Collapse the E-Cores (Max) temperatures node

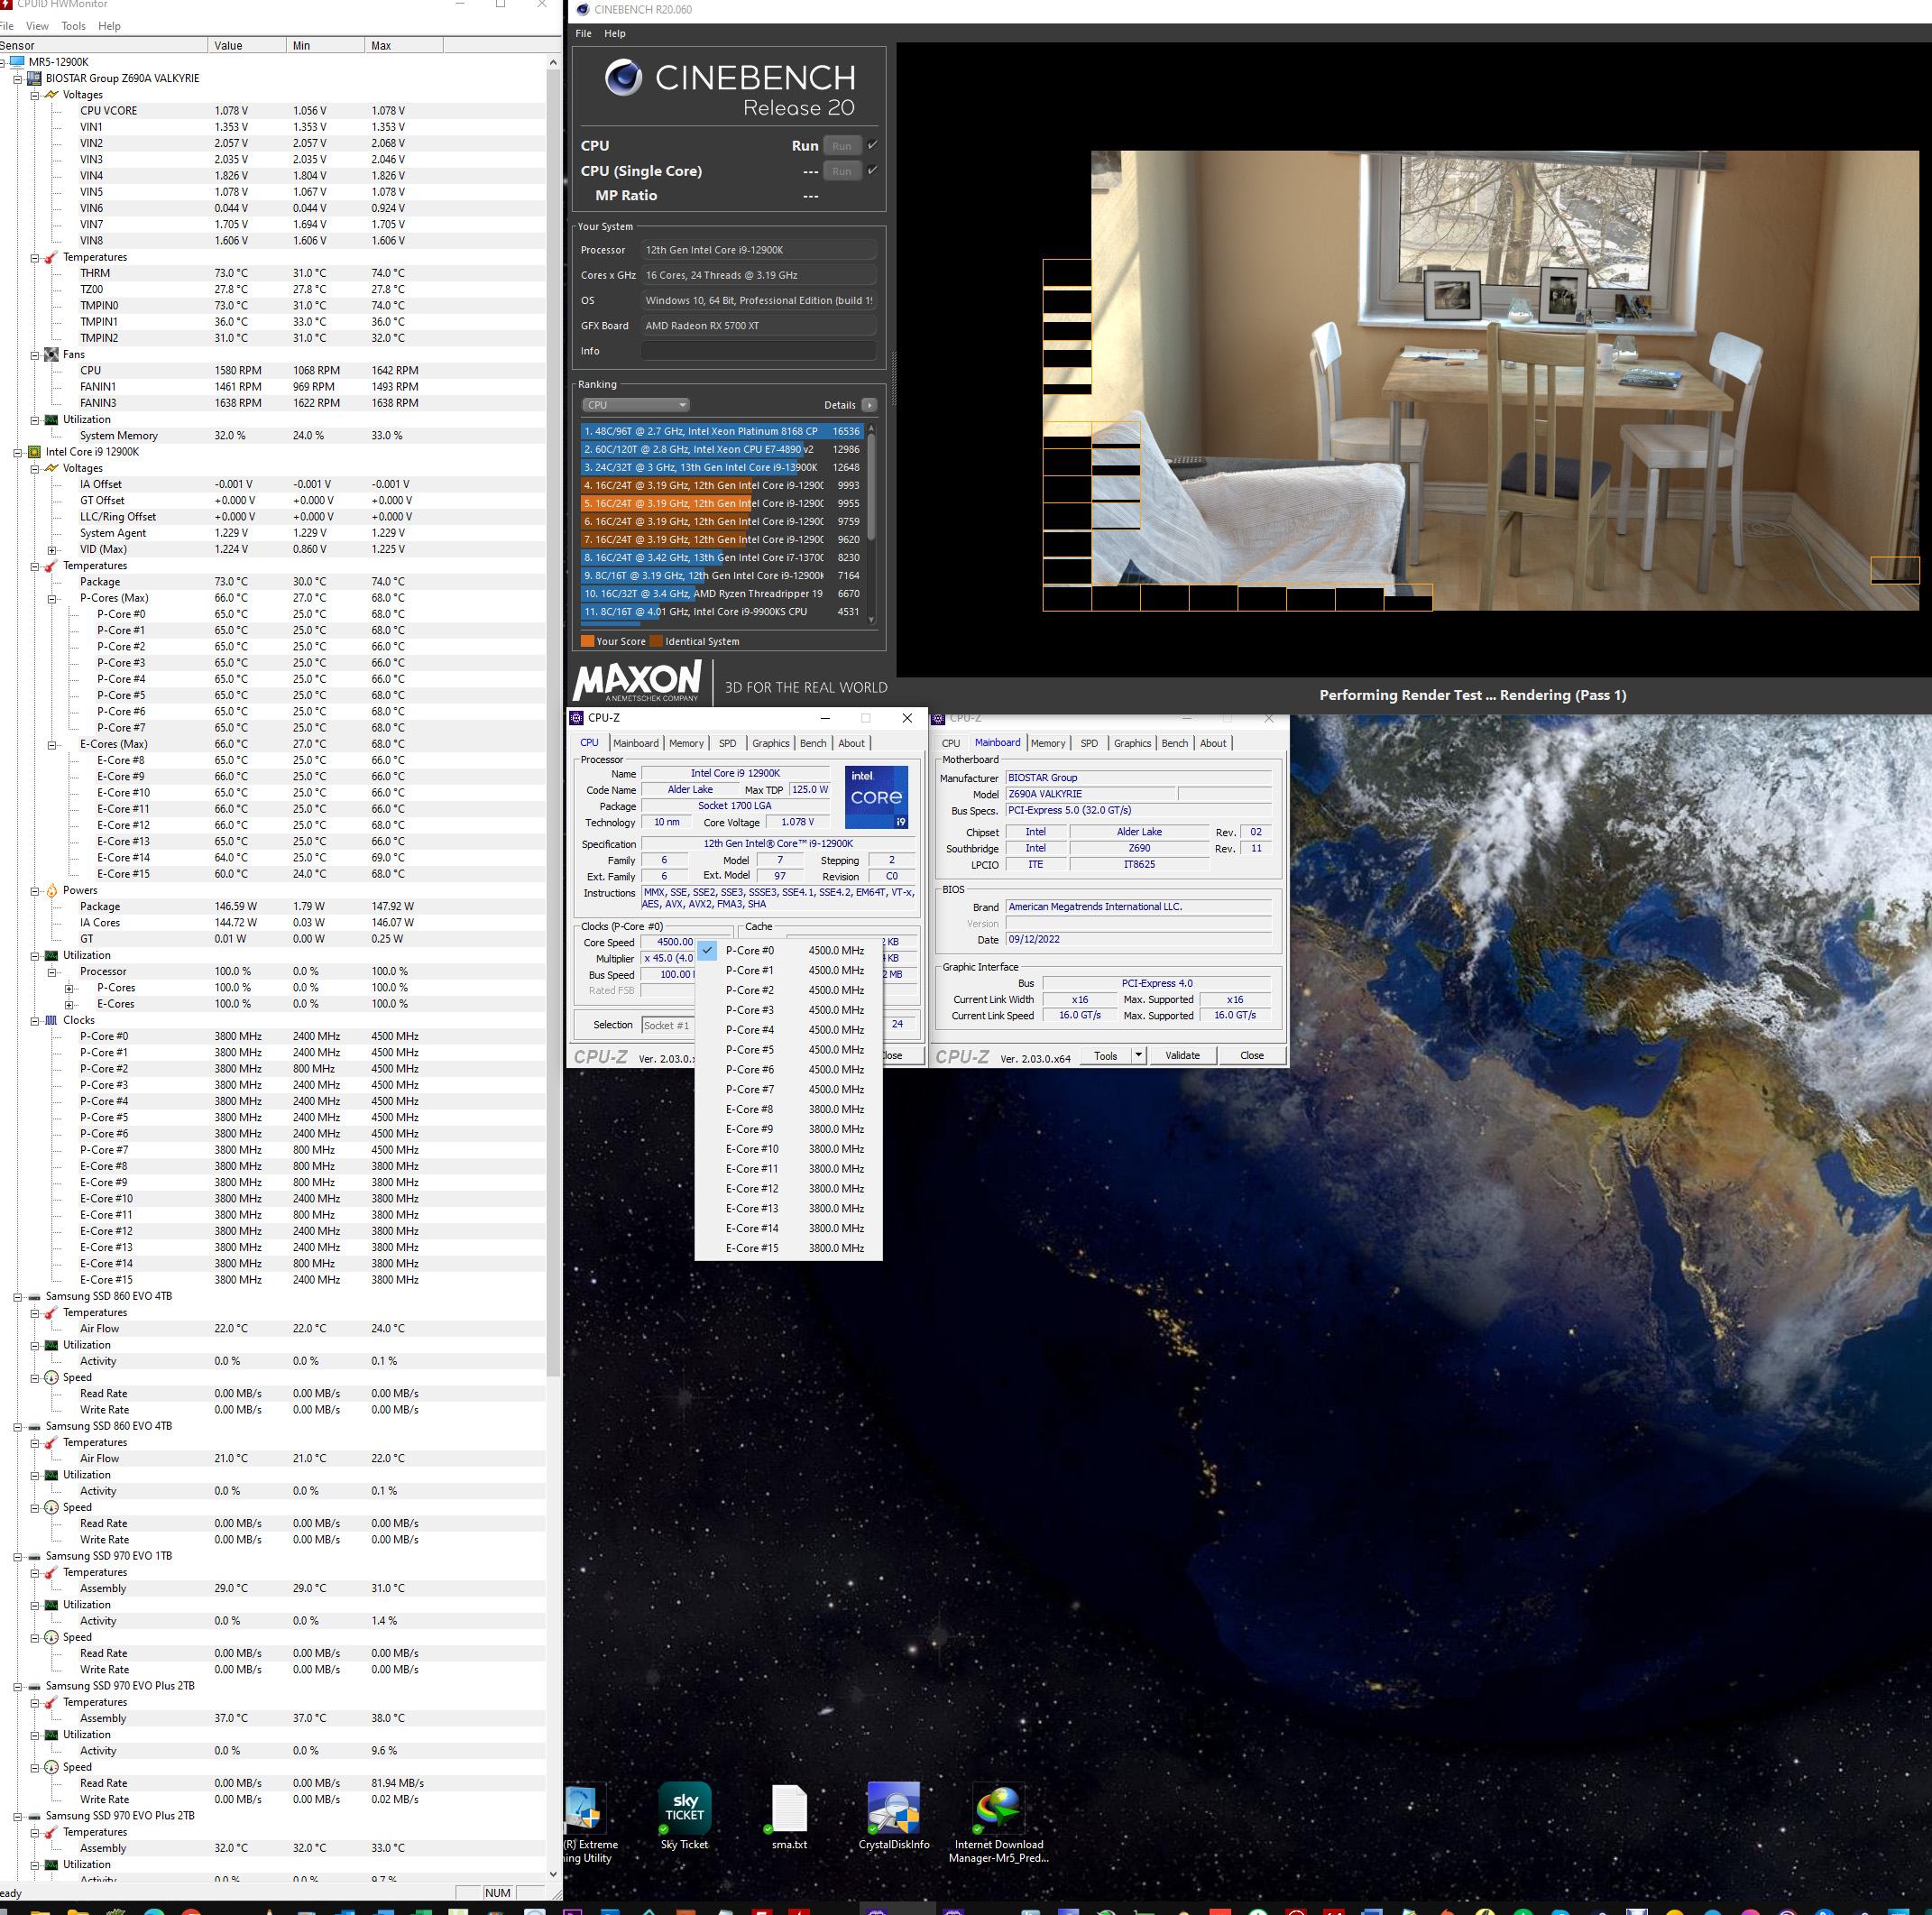(x=52, y=744)
